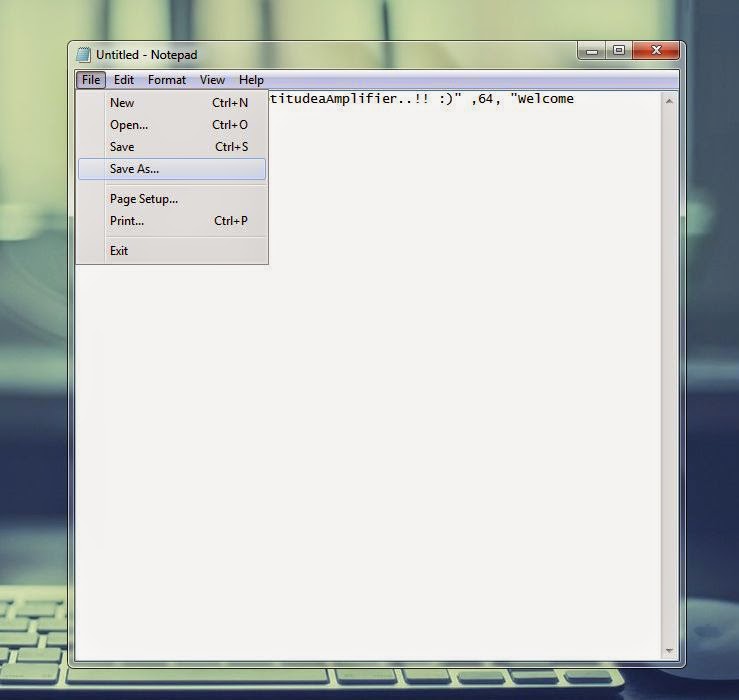Screen dimensions: 739x700
Task: Click the scrollbar up arrow
Action: click(669, 101)
